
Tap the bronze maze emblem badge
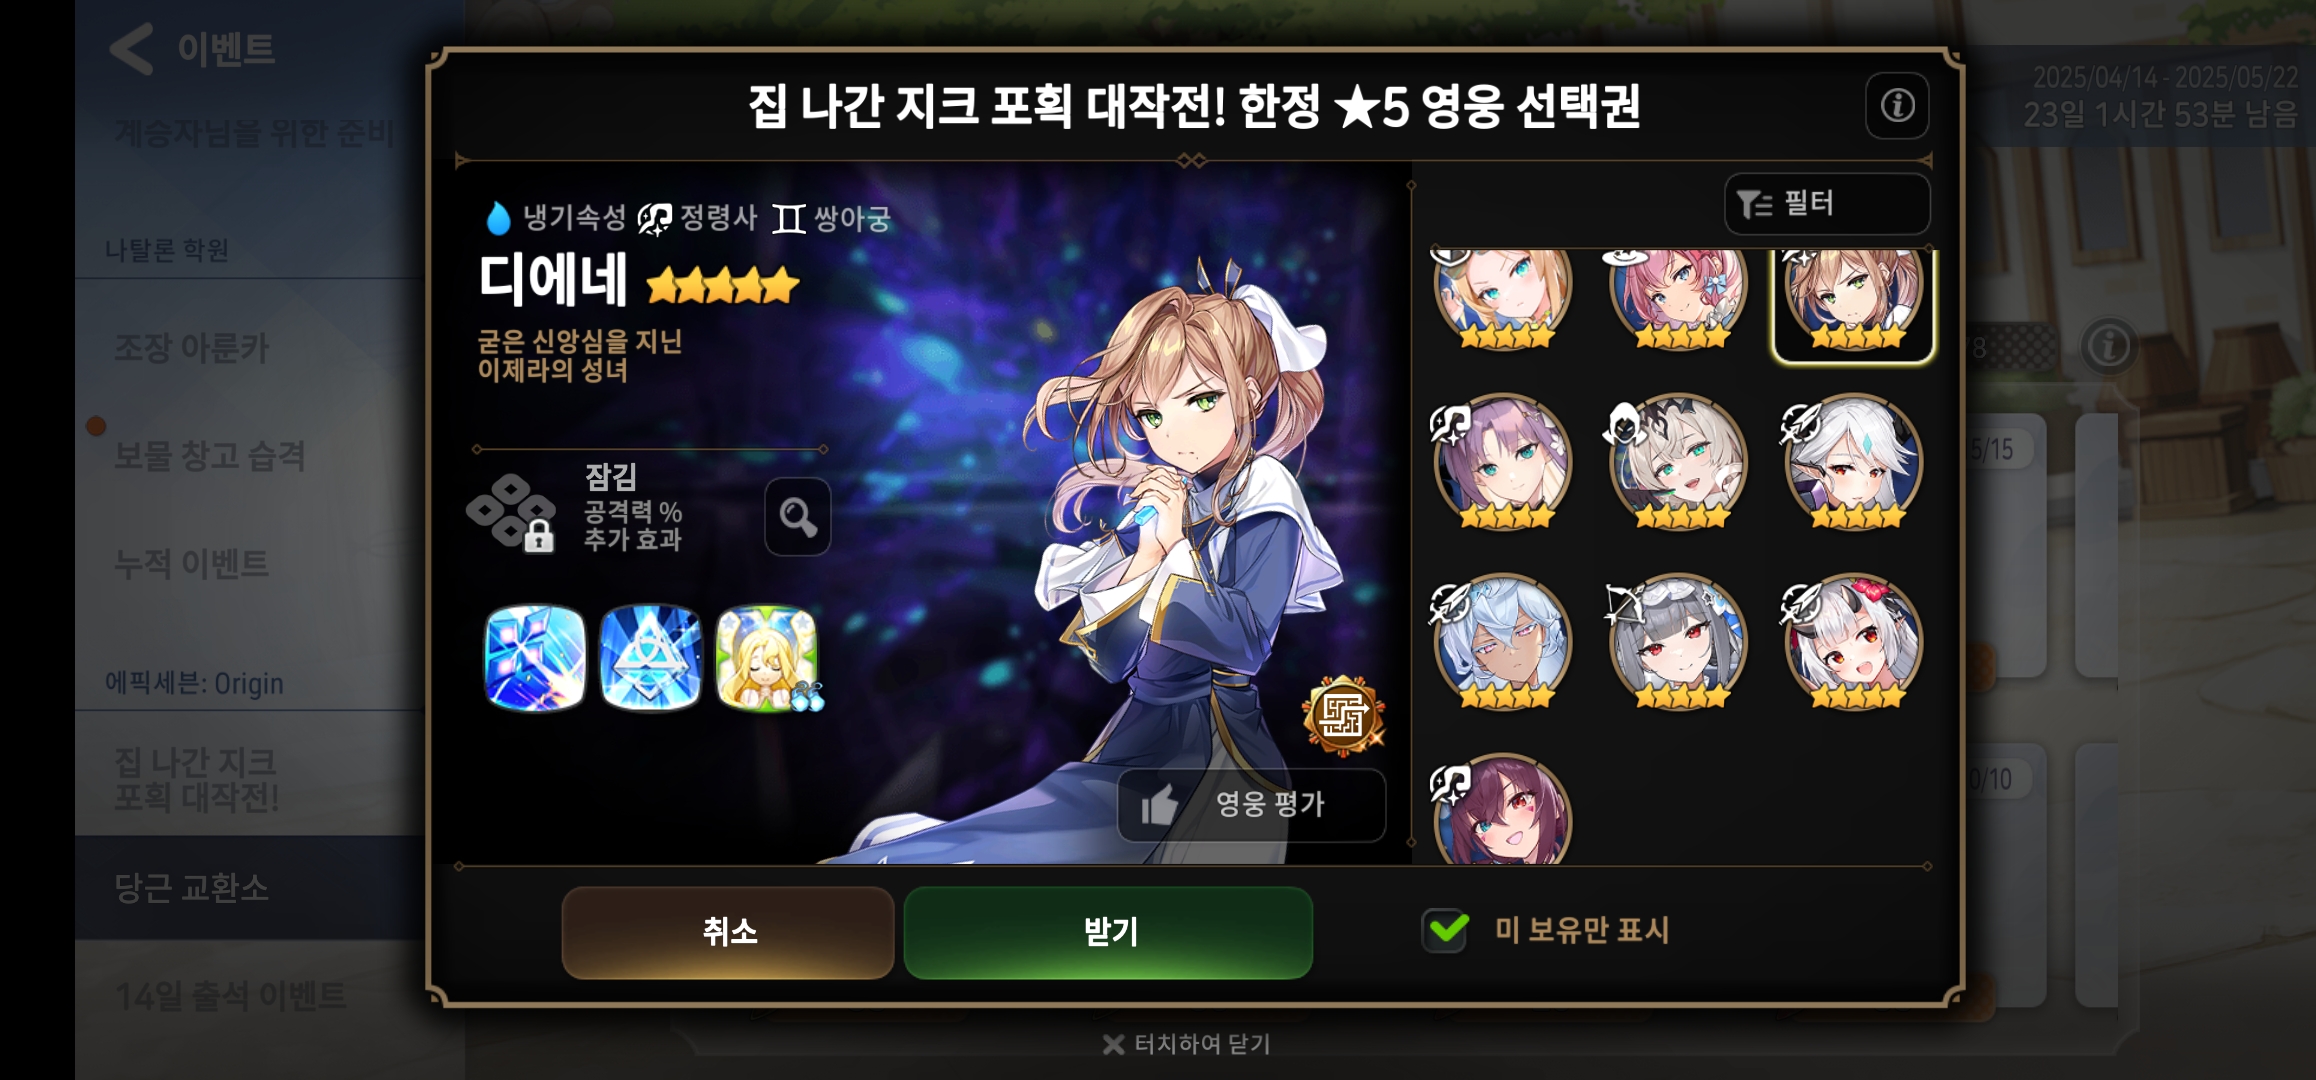coord(1343,714)
